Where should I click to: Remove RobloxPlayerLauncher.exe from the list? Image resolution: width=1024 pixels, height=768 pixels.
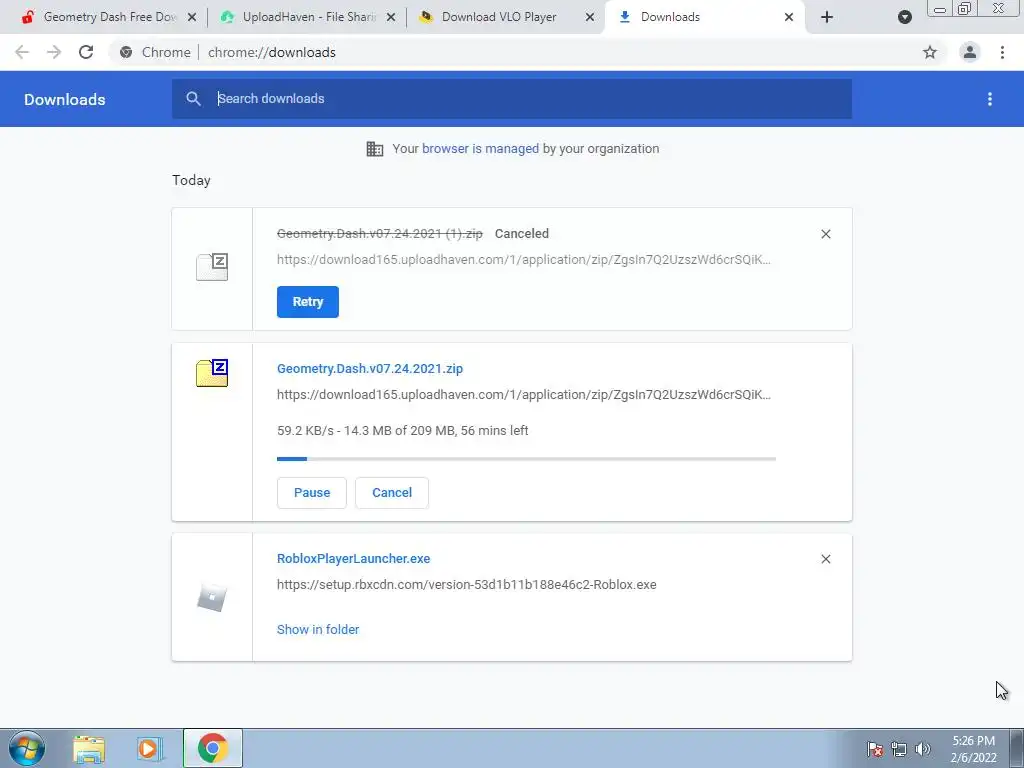click(x=826, y=559)
